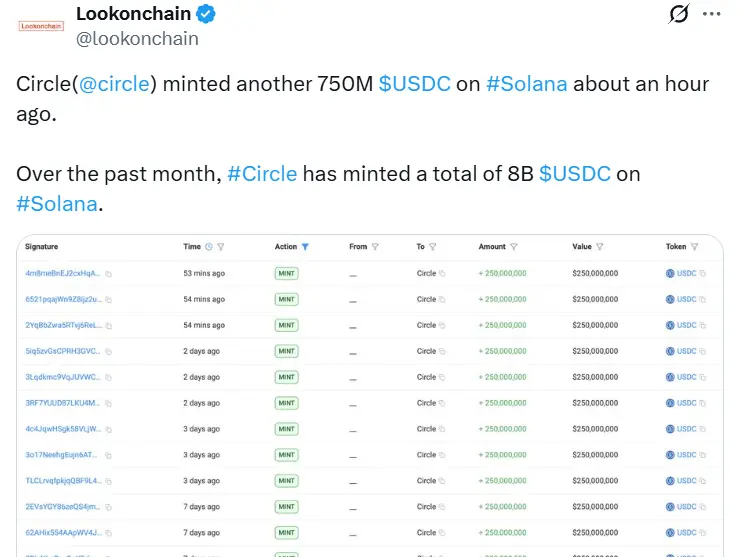Click the Lookonchain profile avatar
The height and width of the screenshot is (557, 744).
41,26
